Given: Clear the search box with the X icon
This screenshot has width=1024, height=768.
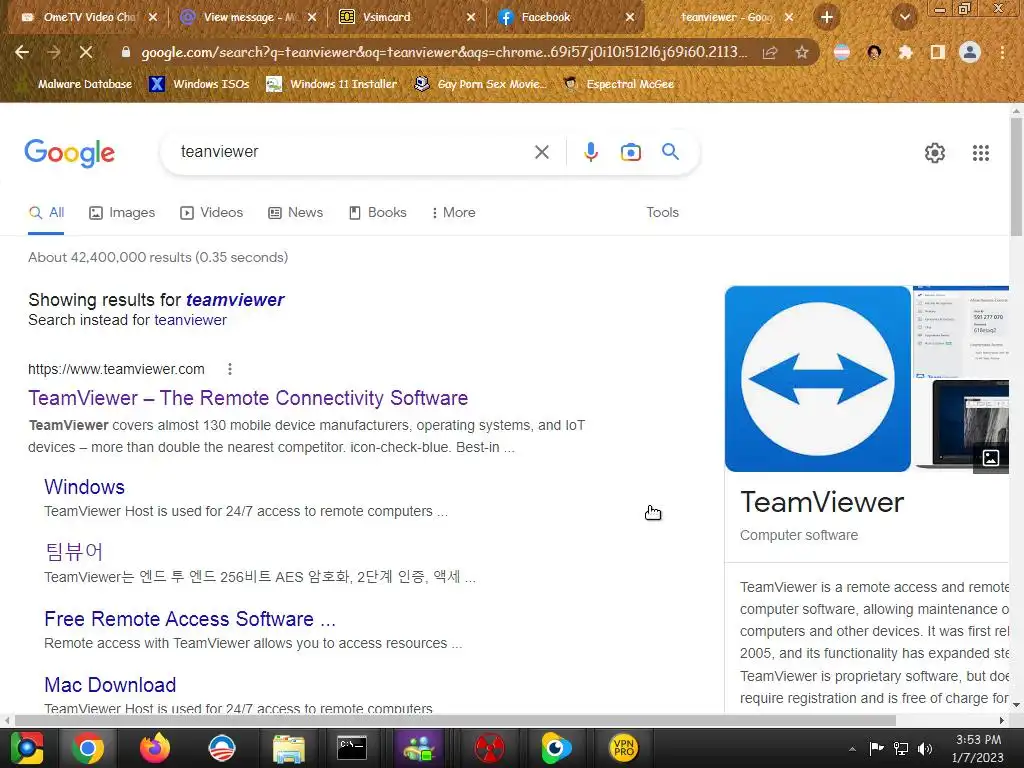Looking at the screenshot, I should point(541,152).
